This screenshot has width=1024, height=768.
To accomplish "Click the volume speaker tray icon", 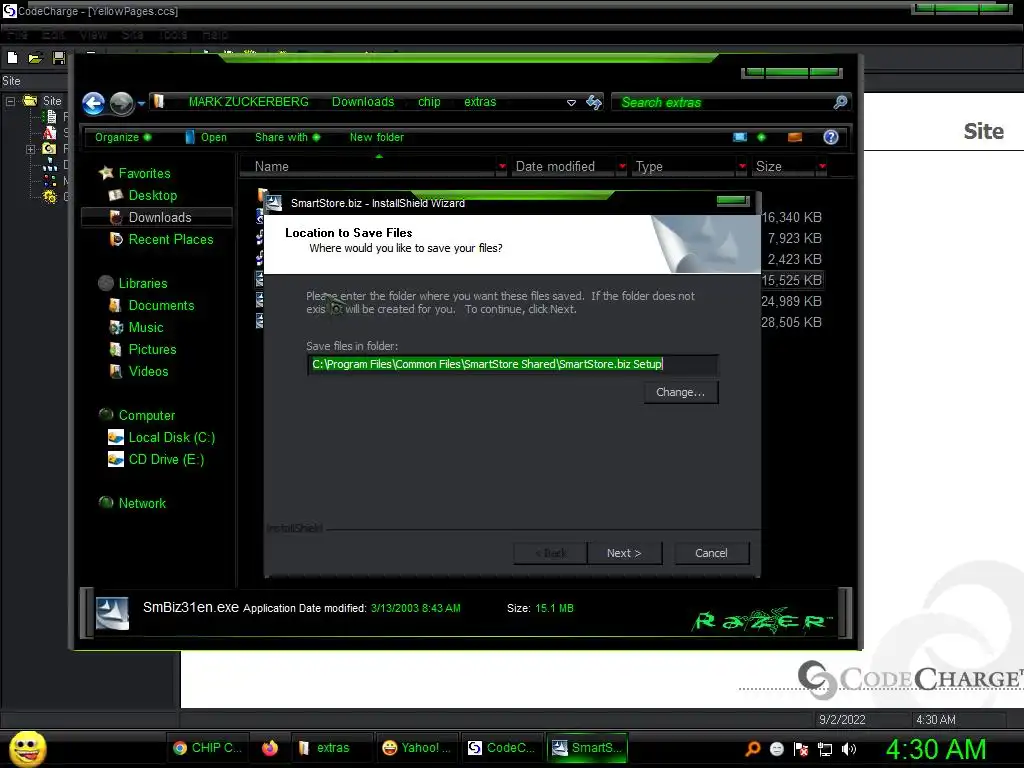I will pyautogui.click(x=849, y=749).
